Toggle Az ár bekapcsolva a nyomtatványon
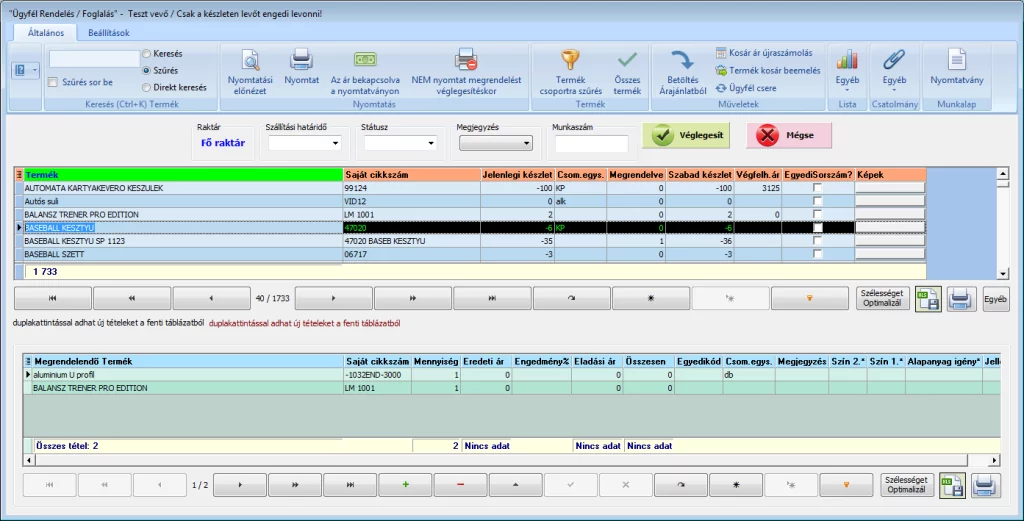This screenshot has width=1024, height=521. (365, 72)
